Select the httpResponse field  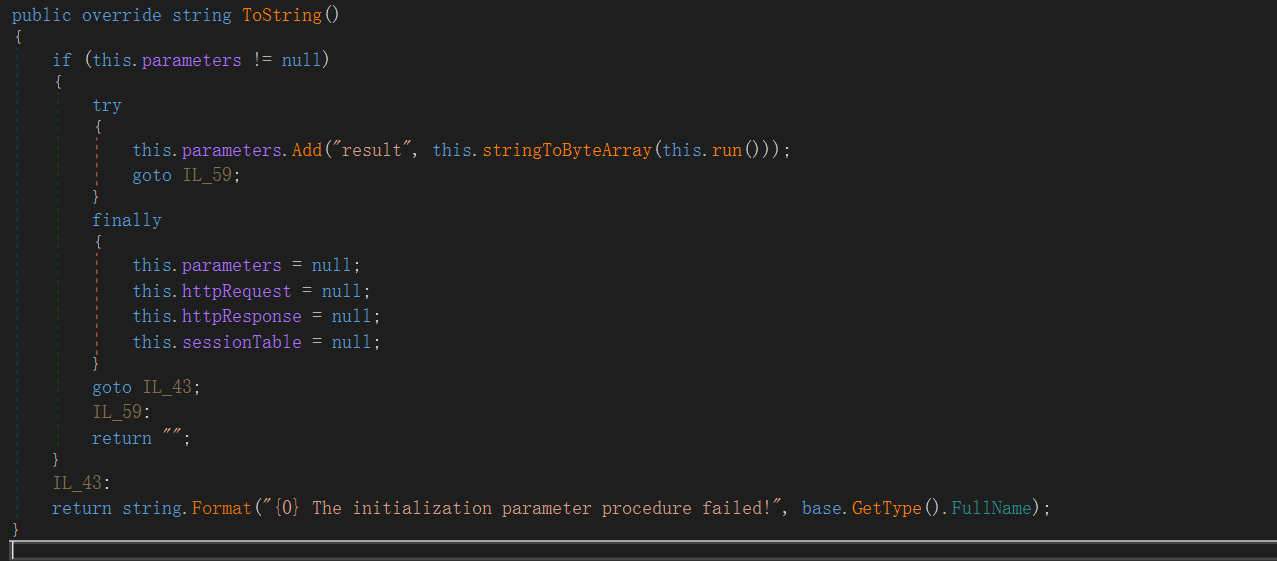[241, 316]
